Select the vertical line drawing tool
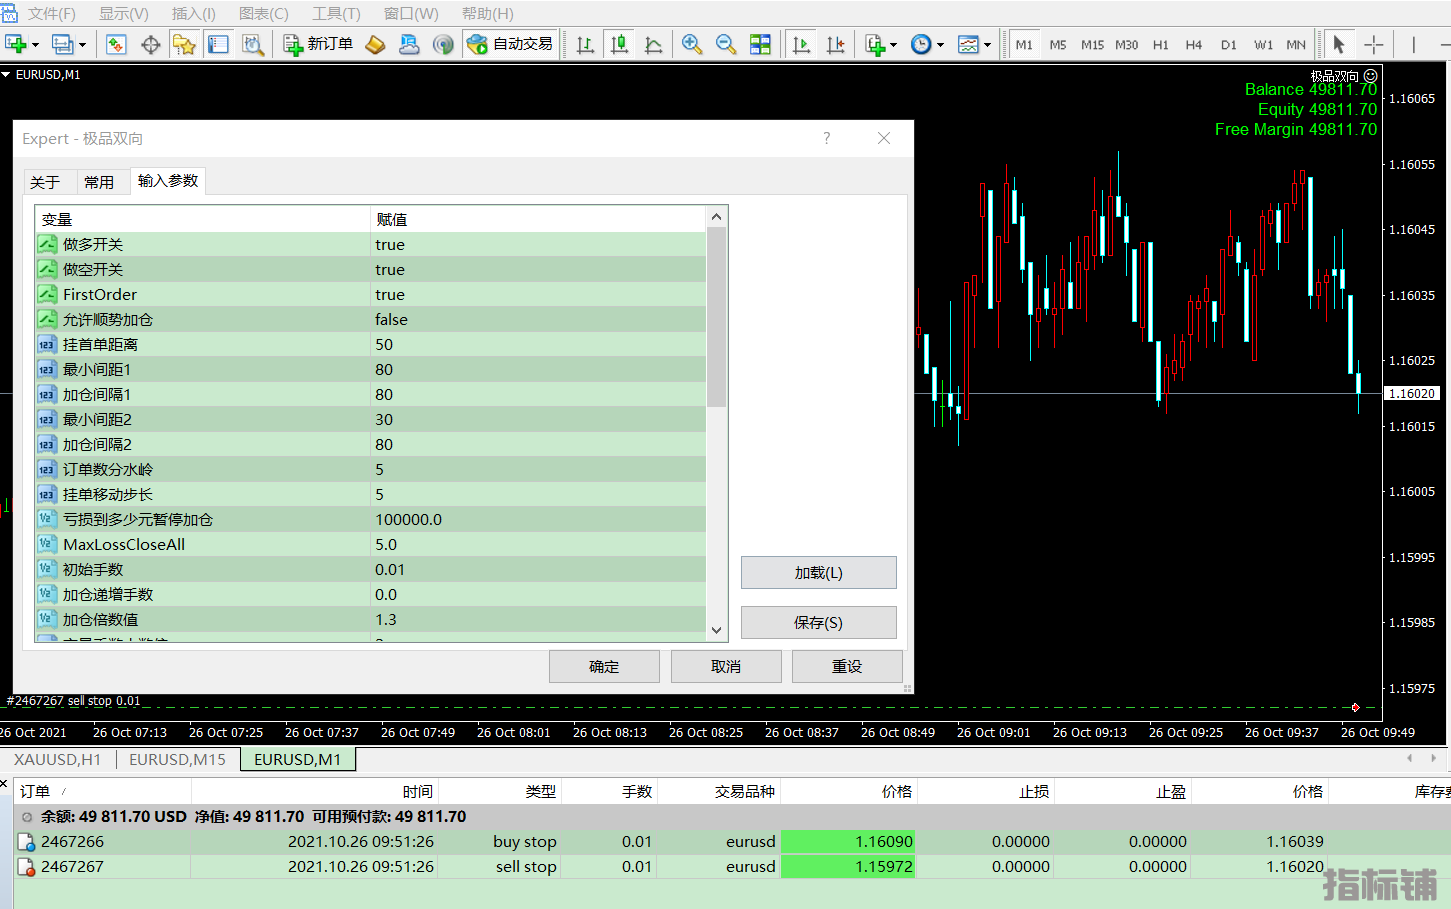Screen dimensions: 1451x909 [1413, 44]
